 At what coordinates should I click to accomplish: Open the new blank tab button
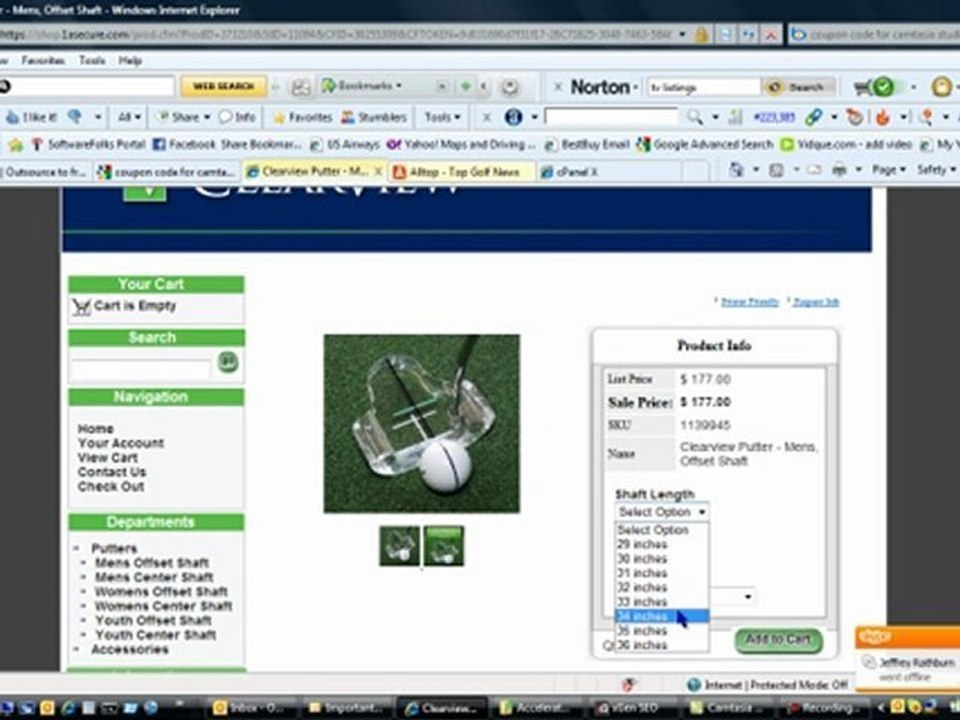696,171
